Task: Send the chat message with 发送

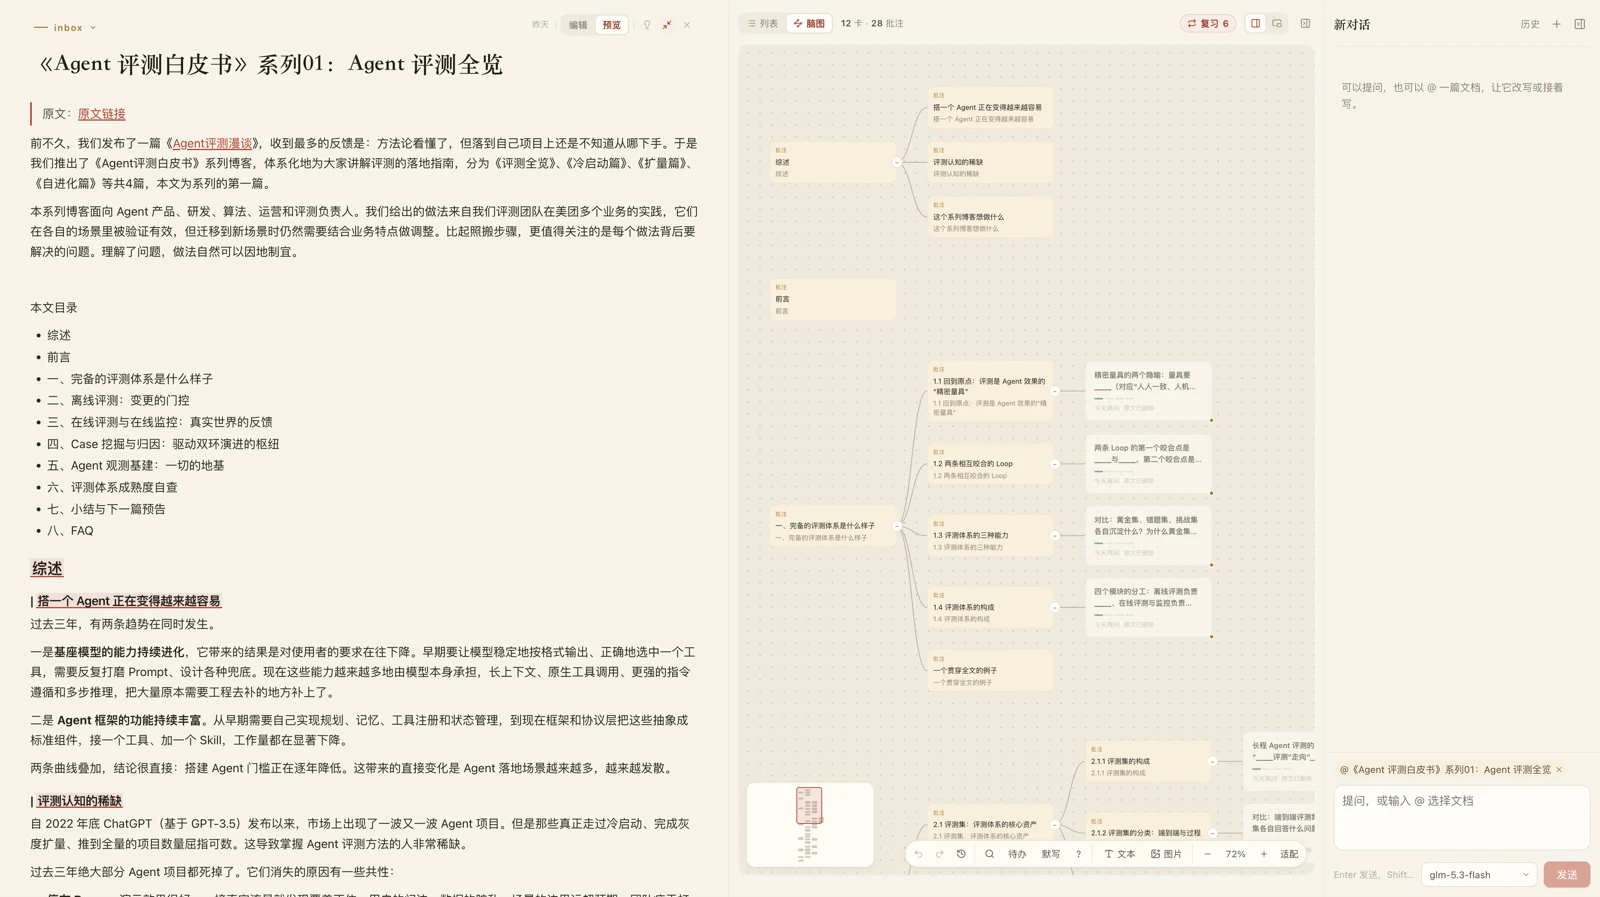Action: [1566, 875]
